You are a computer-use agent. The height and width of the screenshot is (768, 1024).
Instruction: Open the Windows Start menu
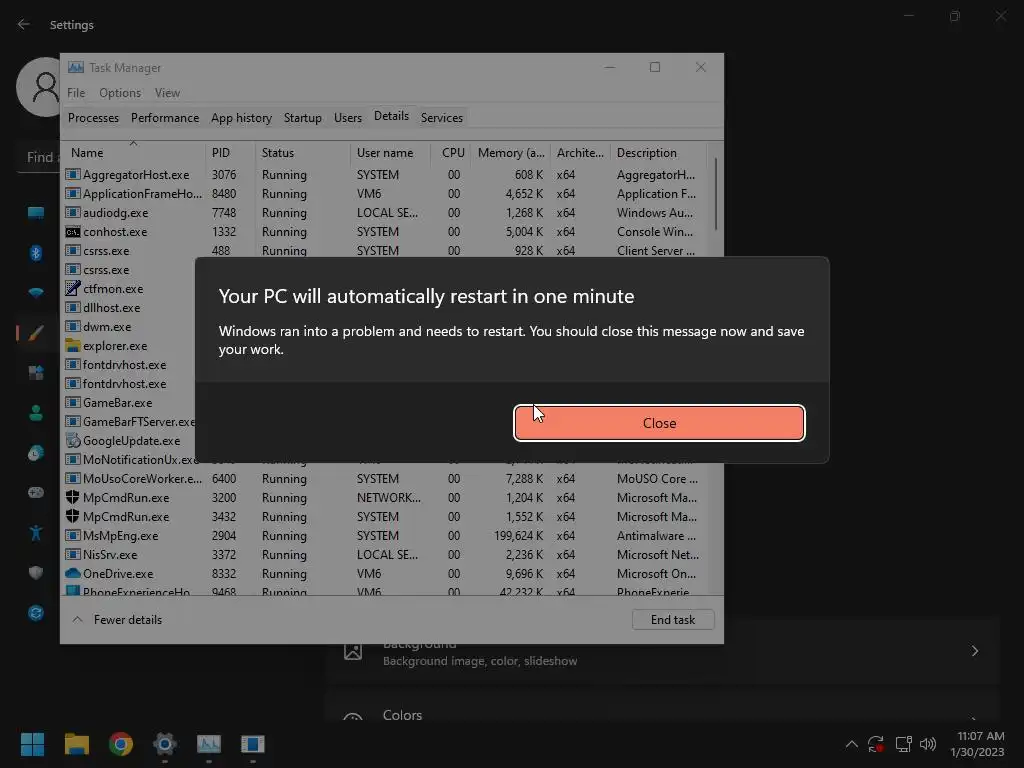(x=32, y=744)
